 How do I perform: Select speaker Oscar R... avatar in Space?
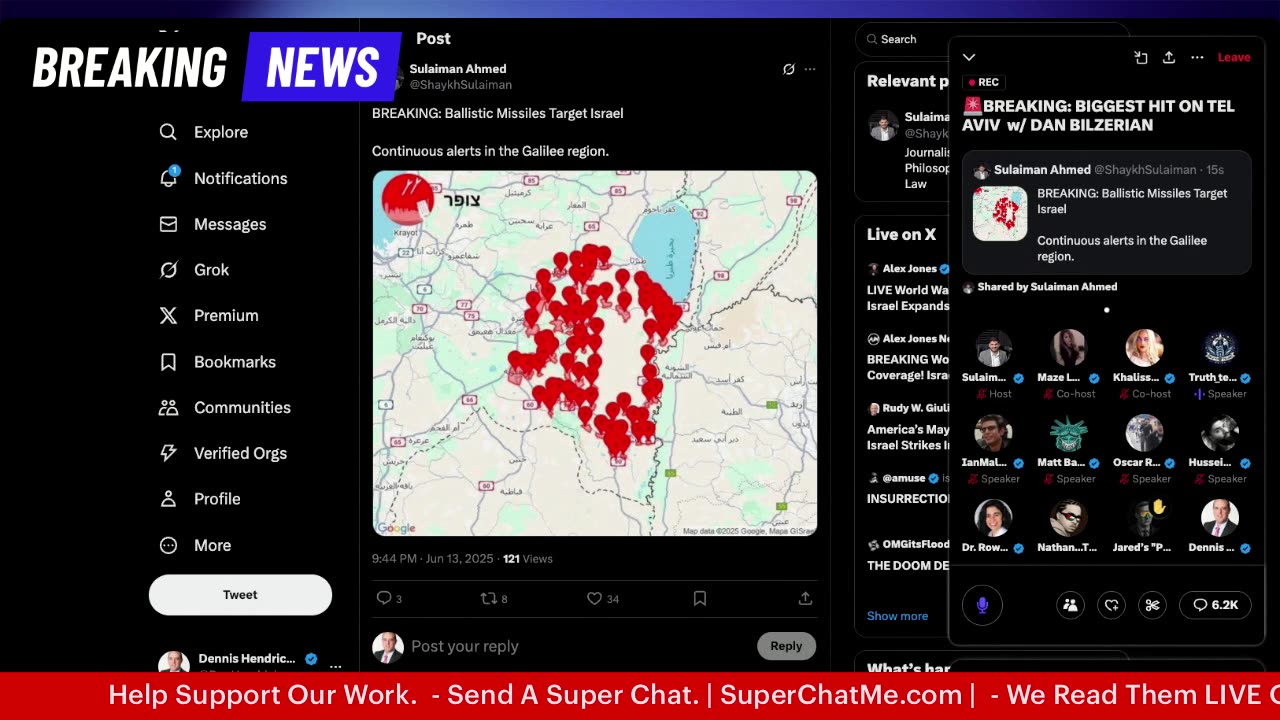coord(1144,434)
